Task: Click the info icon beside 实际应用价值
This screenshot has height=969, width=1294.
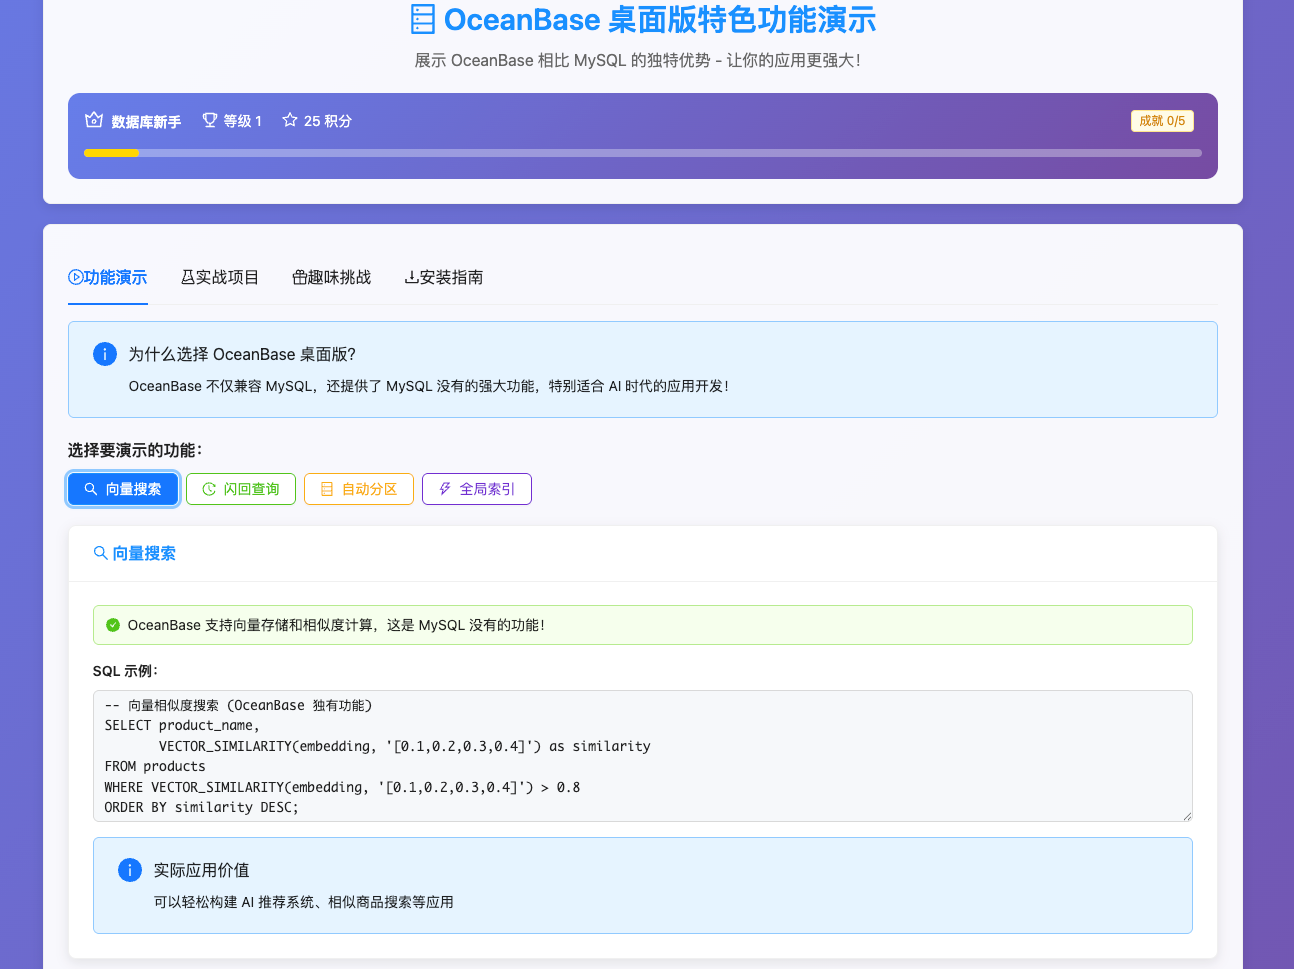Action: coord(129,870)
